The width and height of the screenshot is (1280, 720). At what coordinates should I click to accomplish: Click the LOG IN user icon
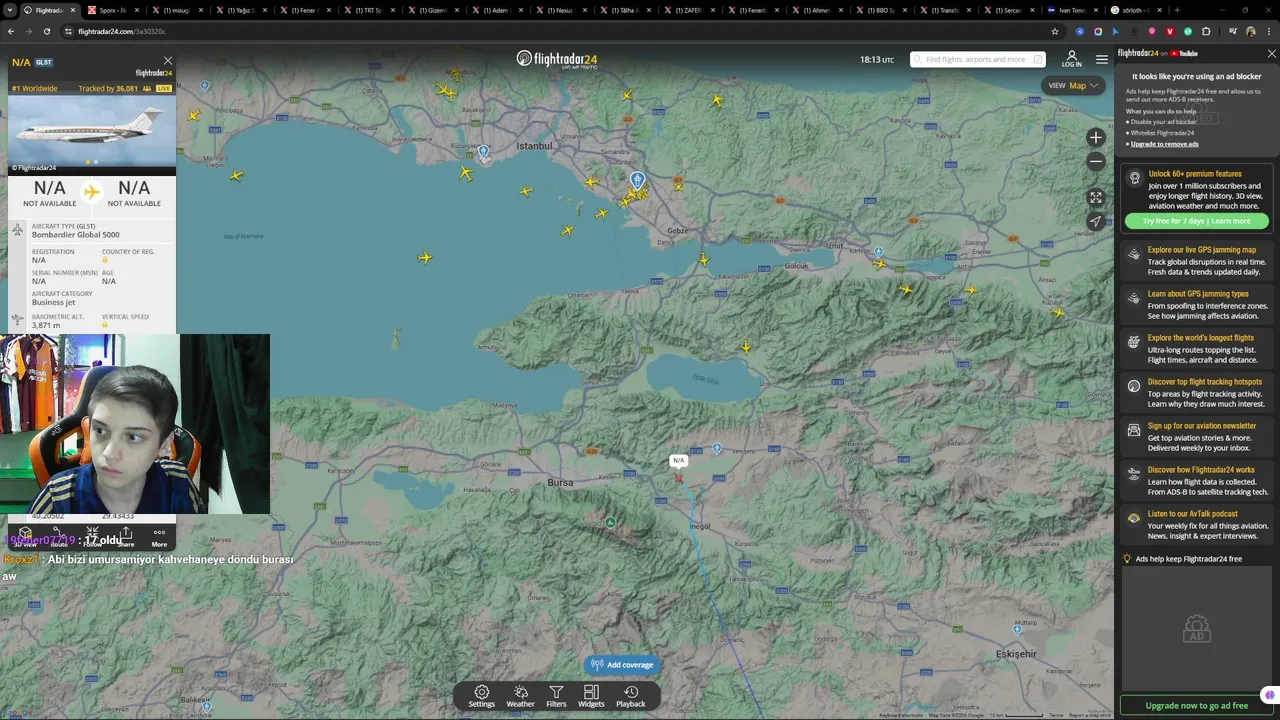click(1071, 59)
